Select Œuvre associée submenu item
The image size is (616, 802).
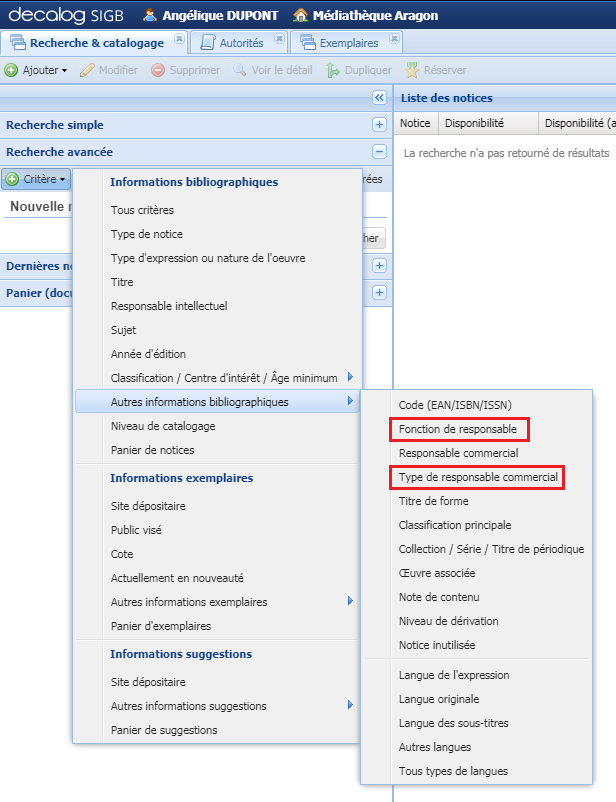476,574
